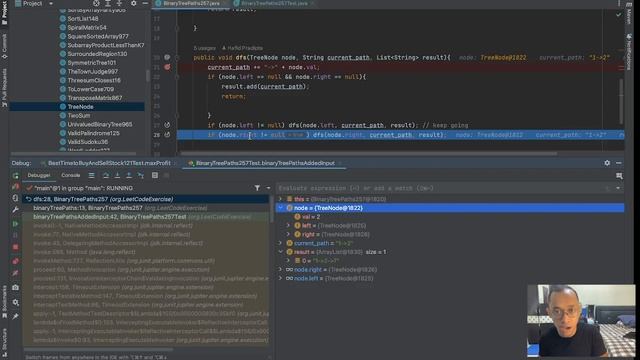This screenshot has height=360, width=640.
Task: Hide the Debug tool window
Action: [x=619, y=163]
